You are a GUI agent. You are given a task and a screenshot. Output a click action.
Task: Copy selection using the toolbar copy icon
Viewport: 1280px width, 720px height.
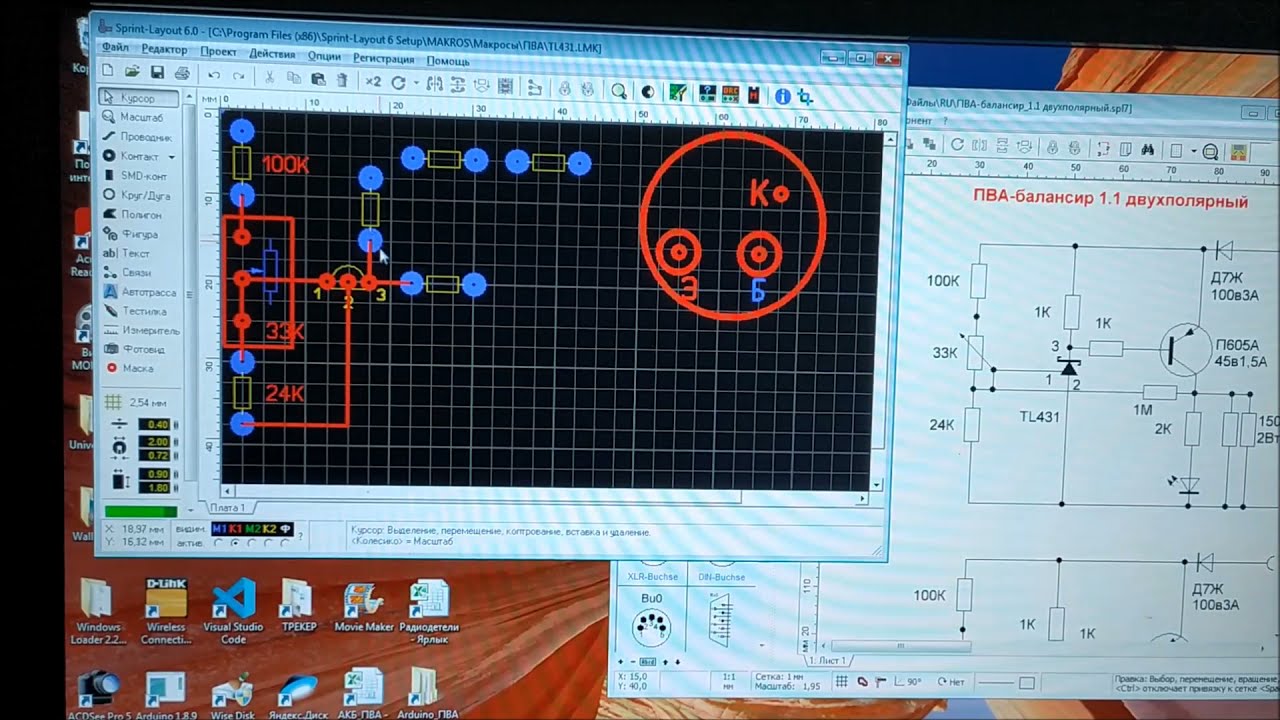[293, 78]
